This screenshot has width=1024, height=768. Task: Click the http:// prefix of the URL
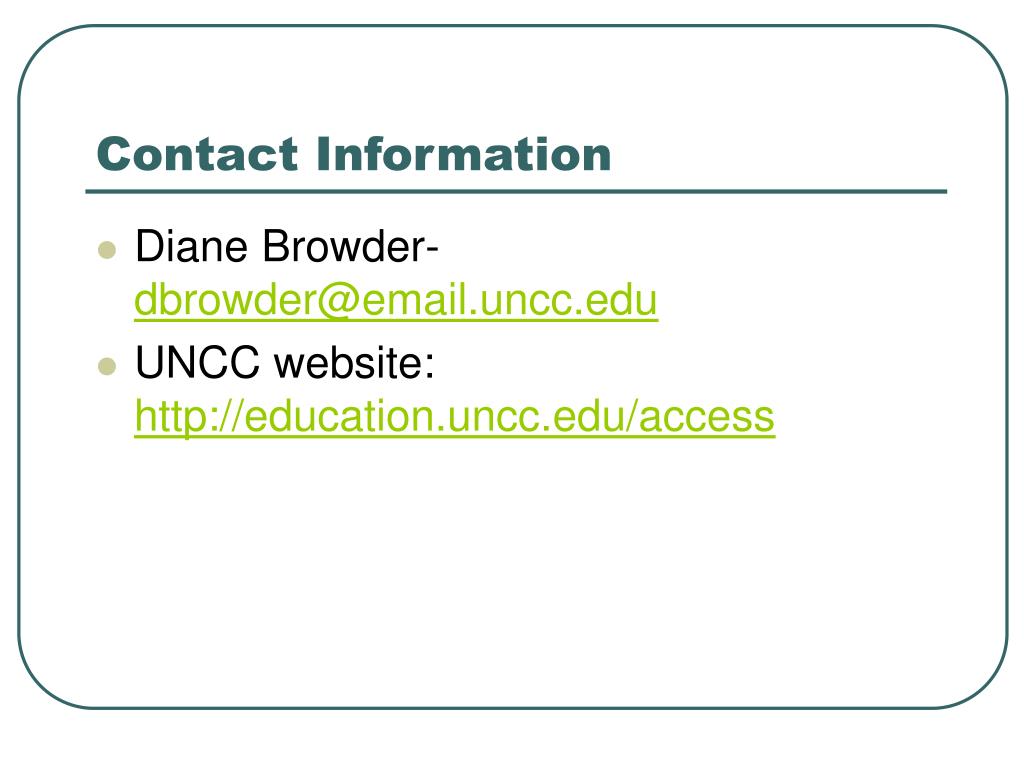(x=189, y=417)
